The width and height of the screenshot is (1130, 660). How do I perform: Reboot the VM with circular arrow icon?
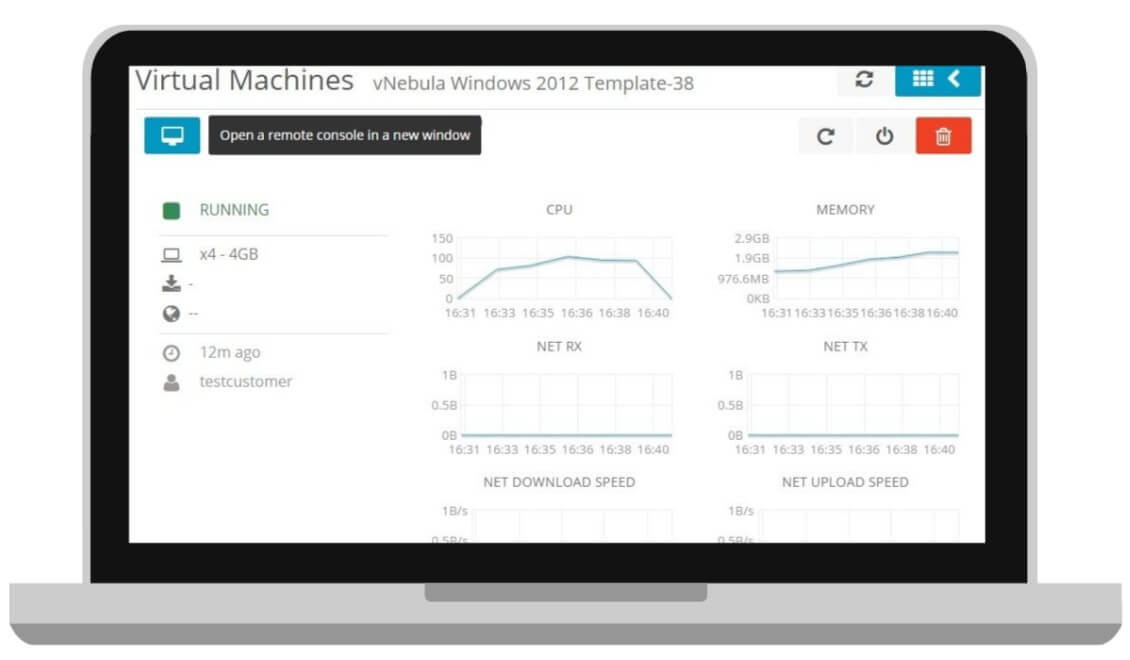[x=826, y=136]
